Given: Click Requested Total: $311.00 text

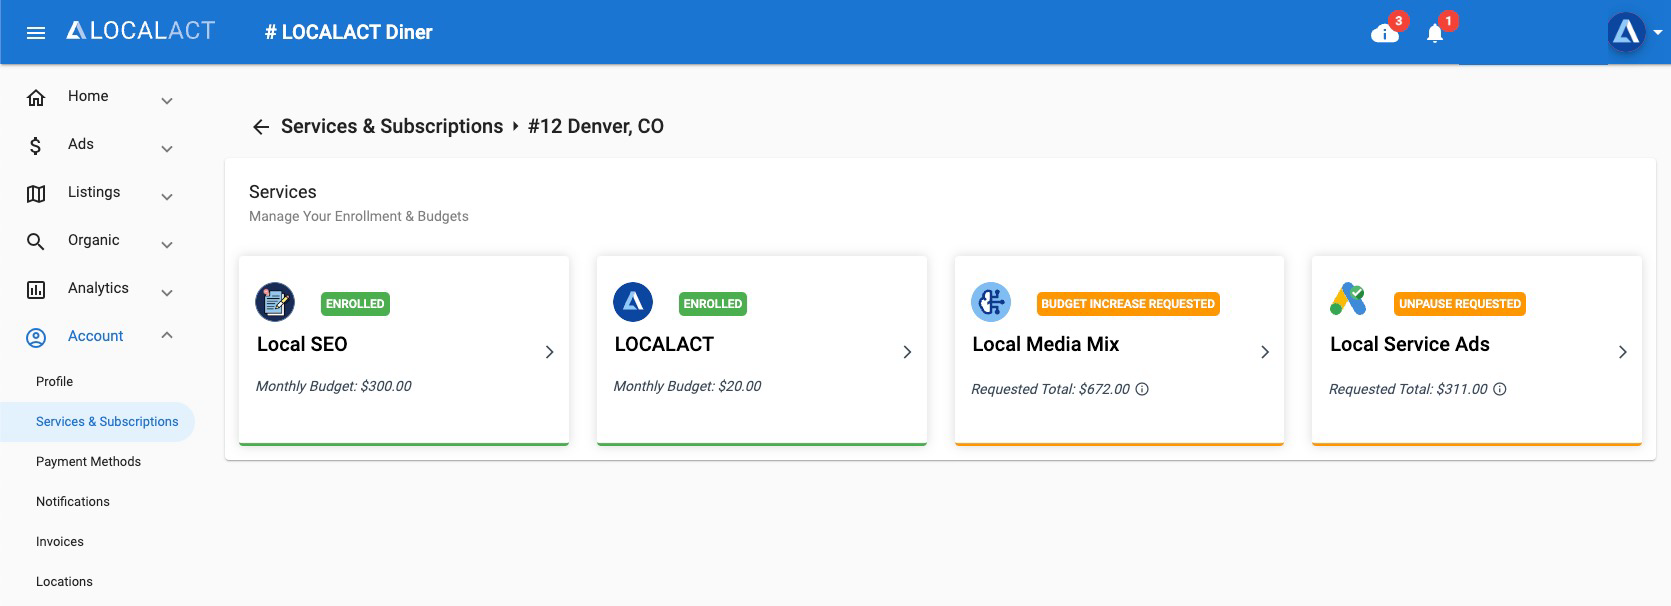Looking at the screenshot, I should [1408, 390].
